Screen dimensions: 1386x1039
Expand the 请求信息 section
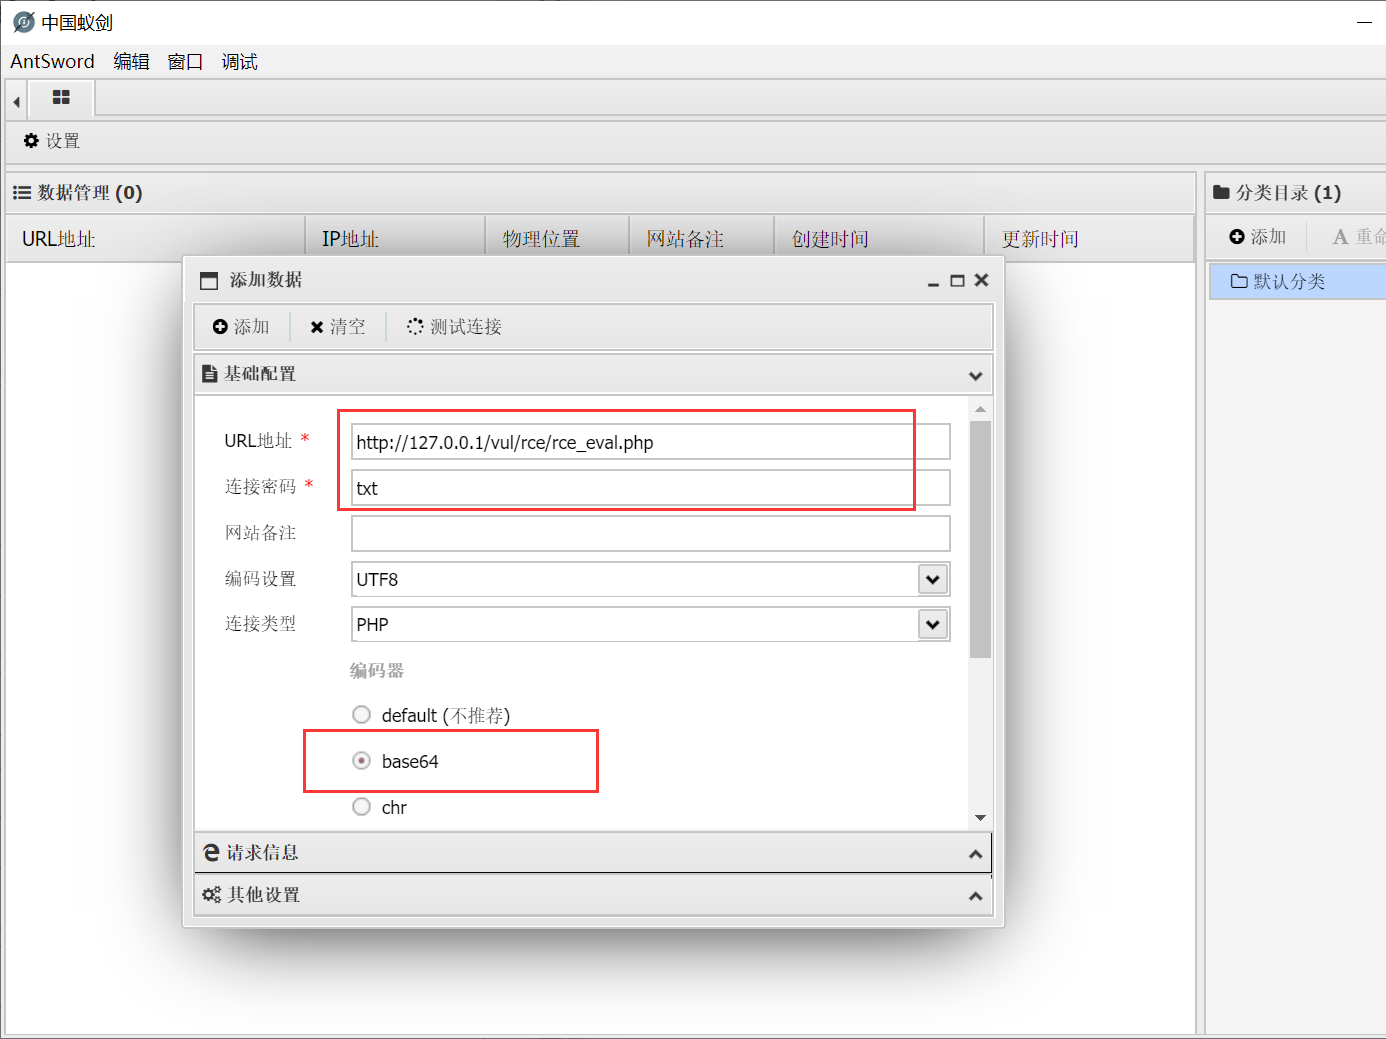pos(592,853)
